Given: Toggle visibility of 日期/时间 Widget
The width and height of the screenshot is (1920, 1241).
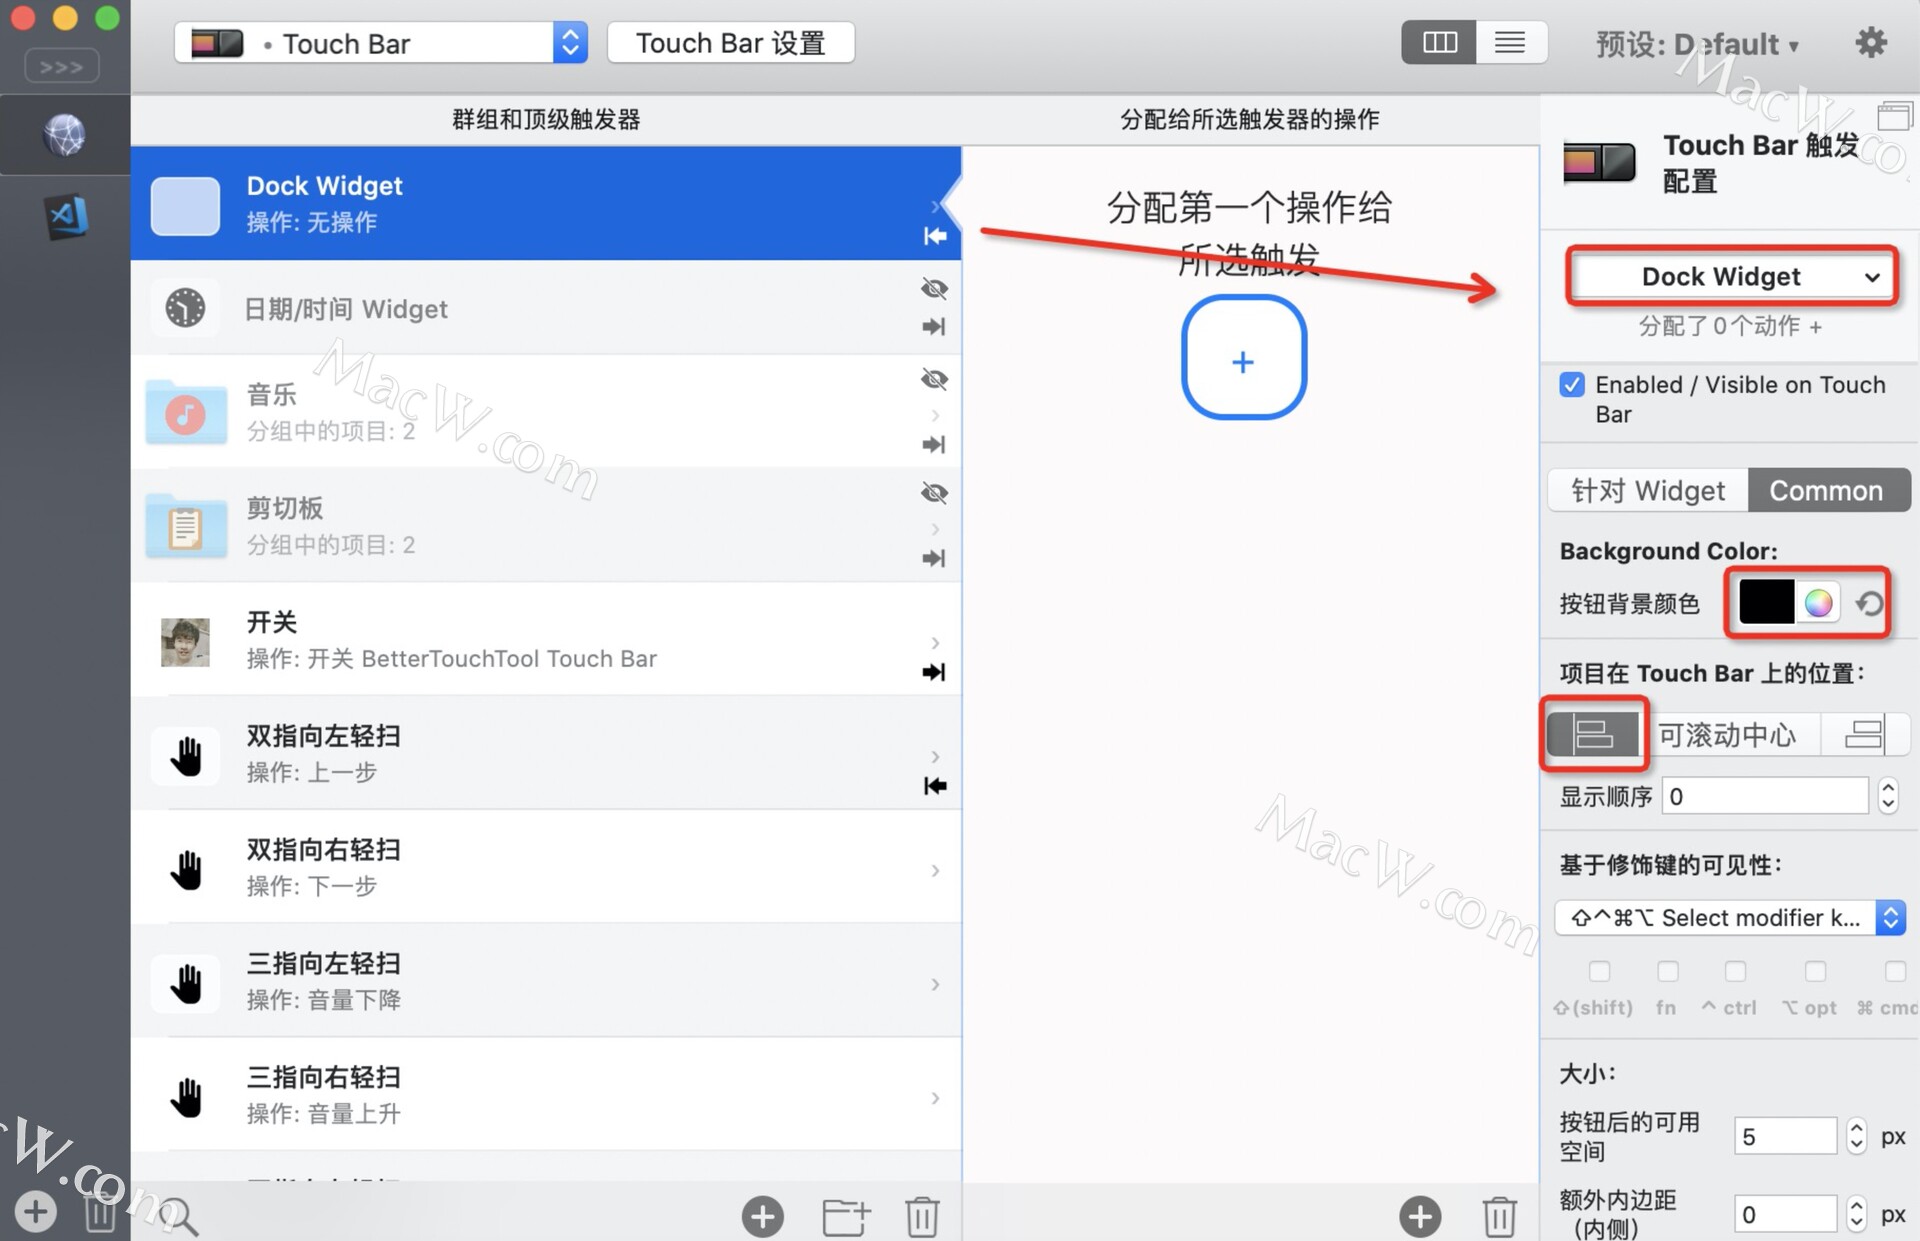Looking at the screenshot, I should coord(934,289).
